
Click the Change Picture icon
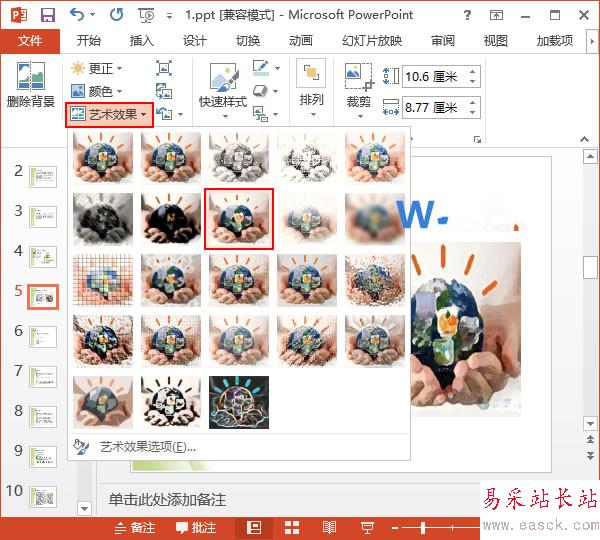click(x=164, y=91)
